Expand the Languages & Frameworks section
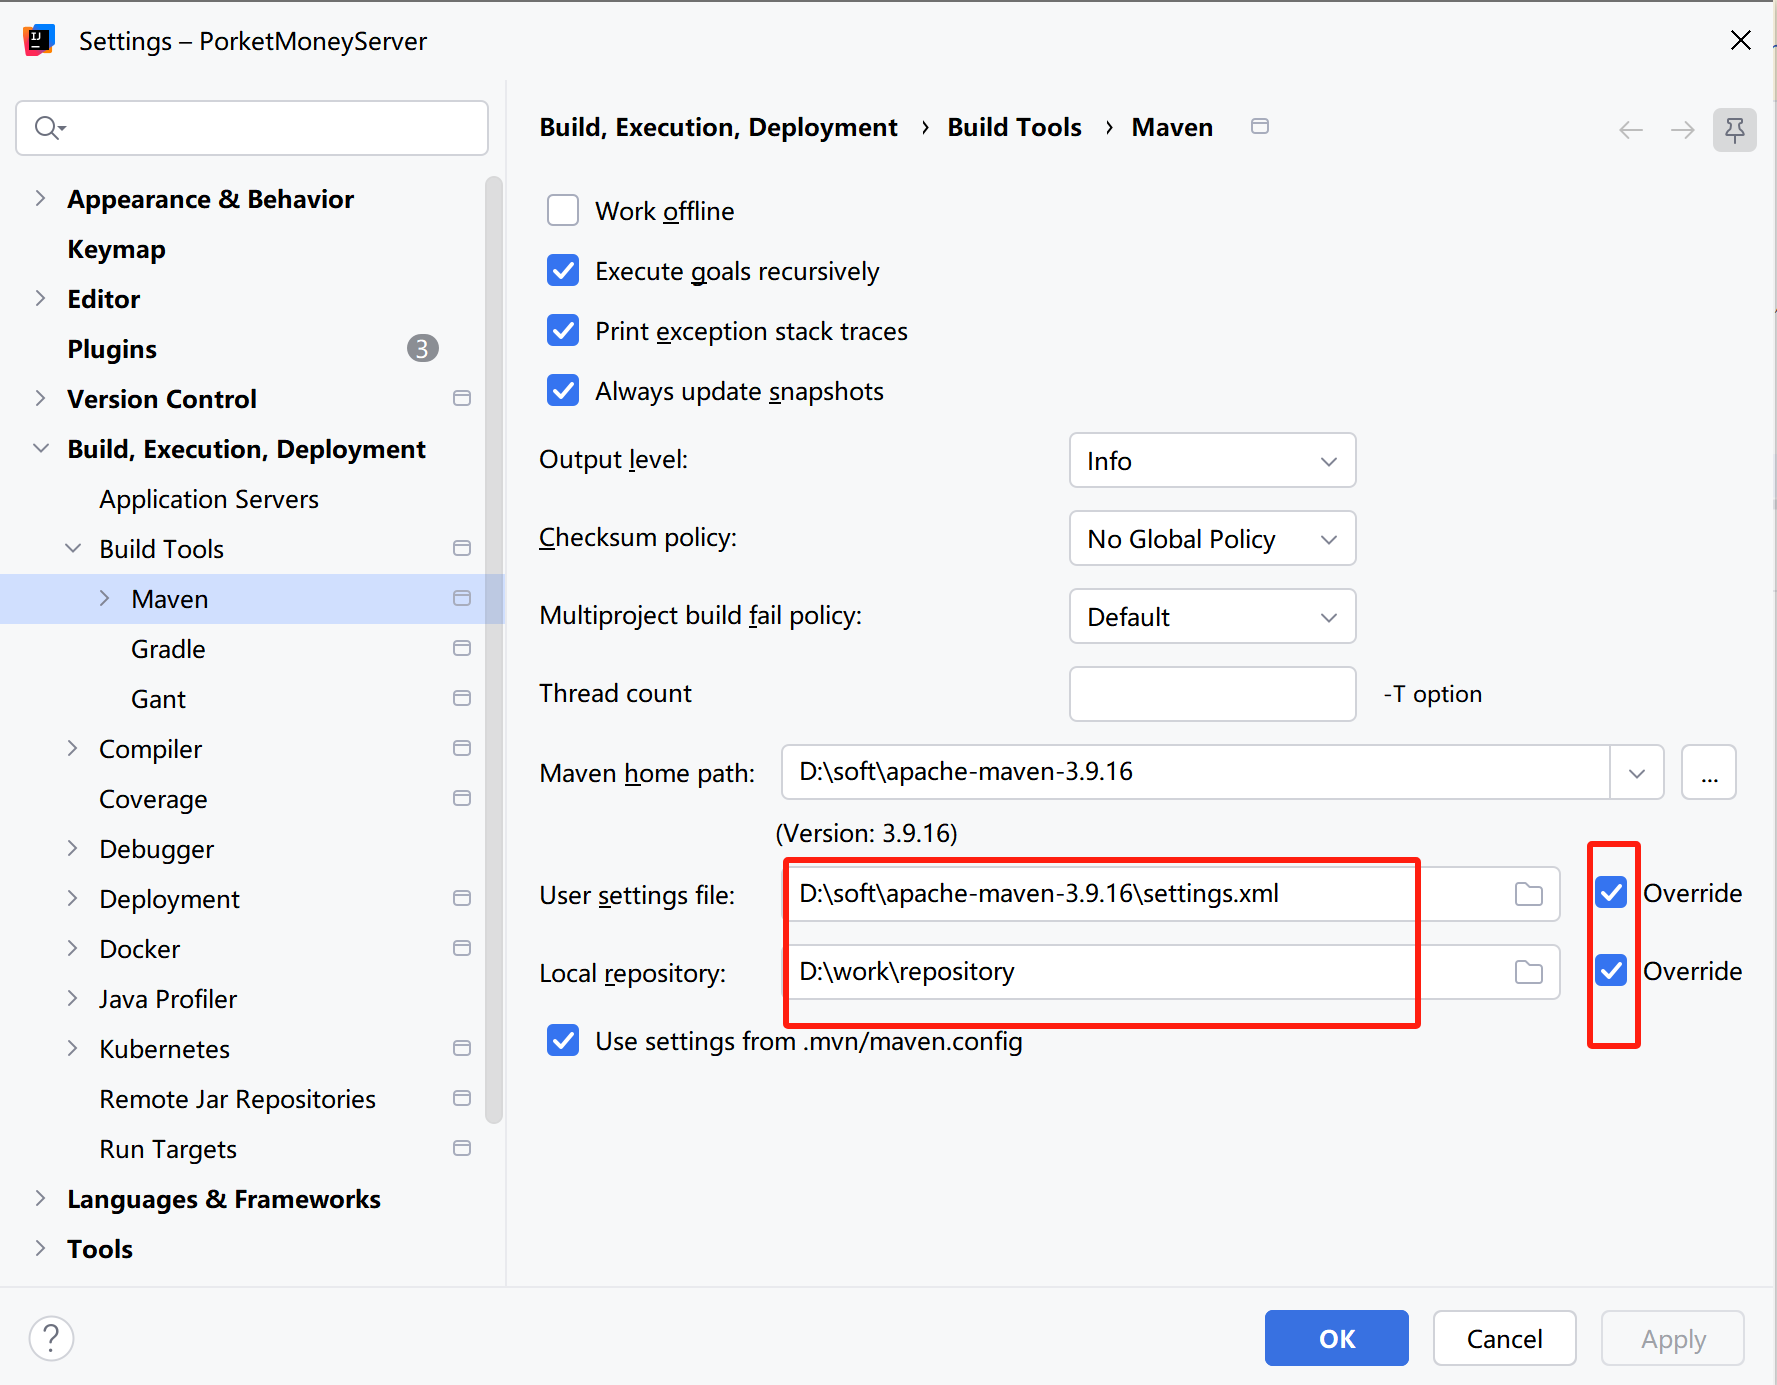This screenshot has width=1777, height=1385. coord(40,1198)
